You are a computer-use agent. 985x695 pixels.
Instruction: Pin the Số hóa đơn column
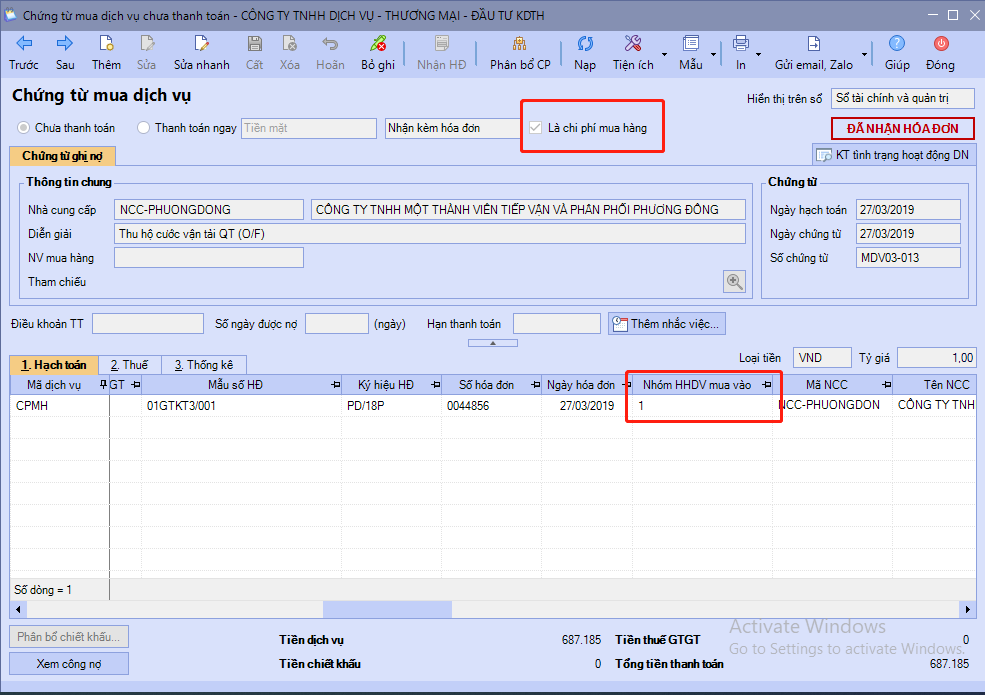[x=535, y=385]
